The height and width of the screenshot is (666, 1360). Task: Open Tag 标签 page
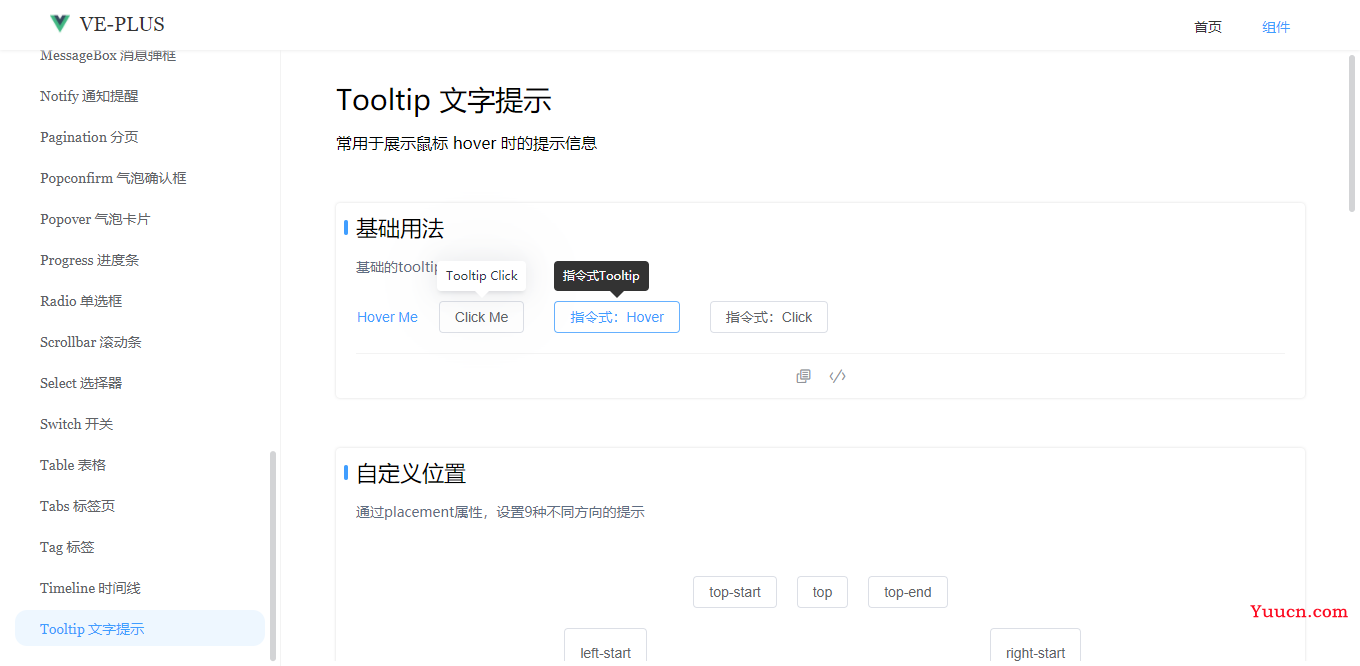(x=67, y=547)
